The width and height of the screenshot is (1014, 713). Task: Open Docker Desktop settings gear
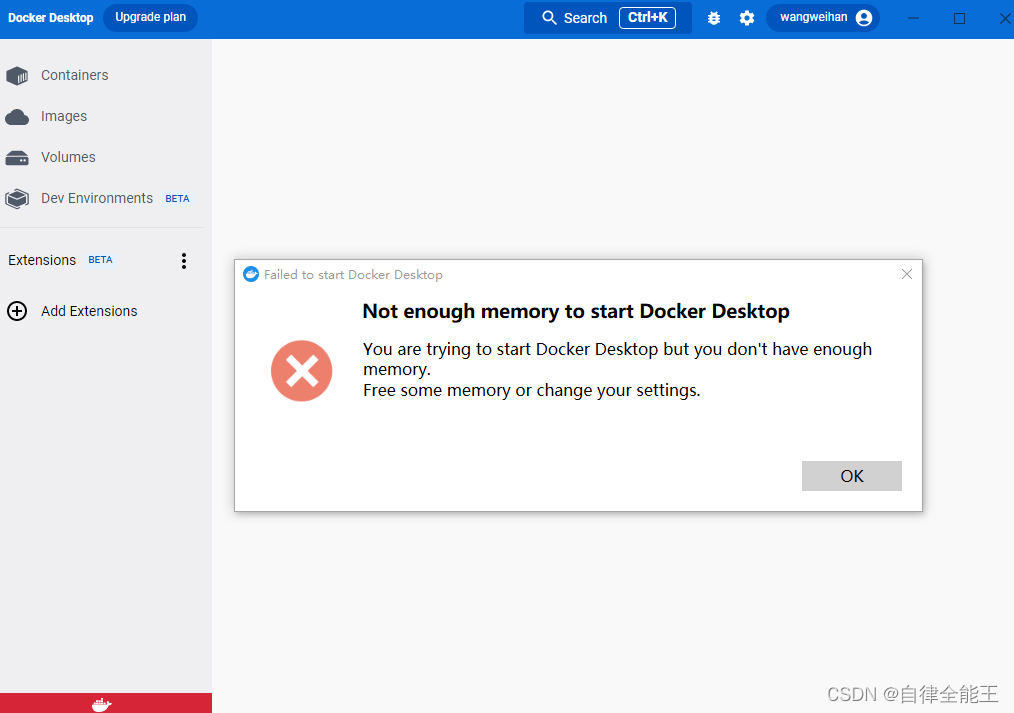tap(747, 17)
